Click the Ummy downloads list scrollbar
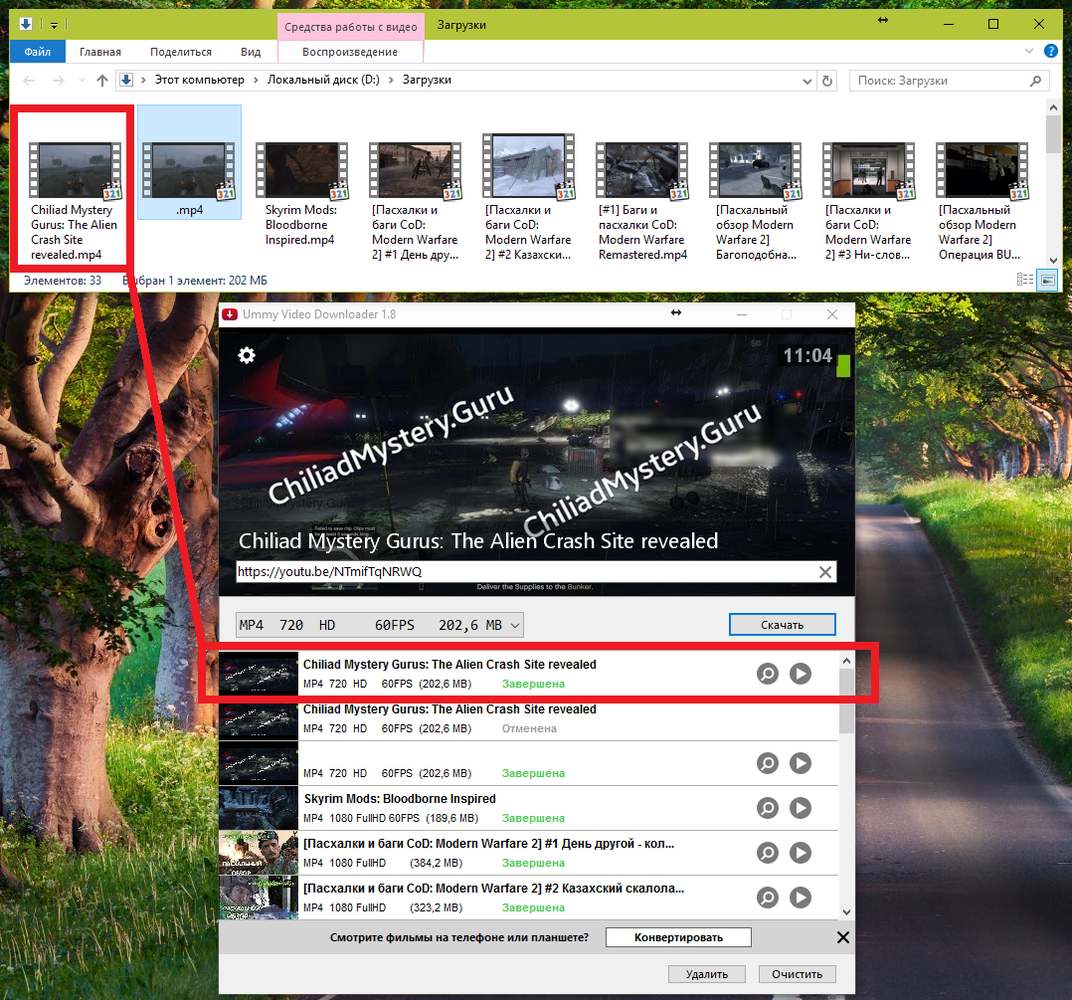The width and height of the screenshot is (1072, 1000). (x=846, y=701)
